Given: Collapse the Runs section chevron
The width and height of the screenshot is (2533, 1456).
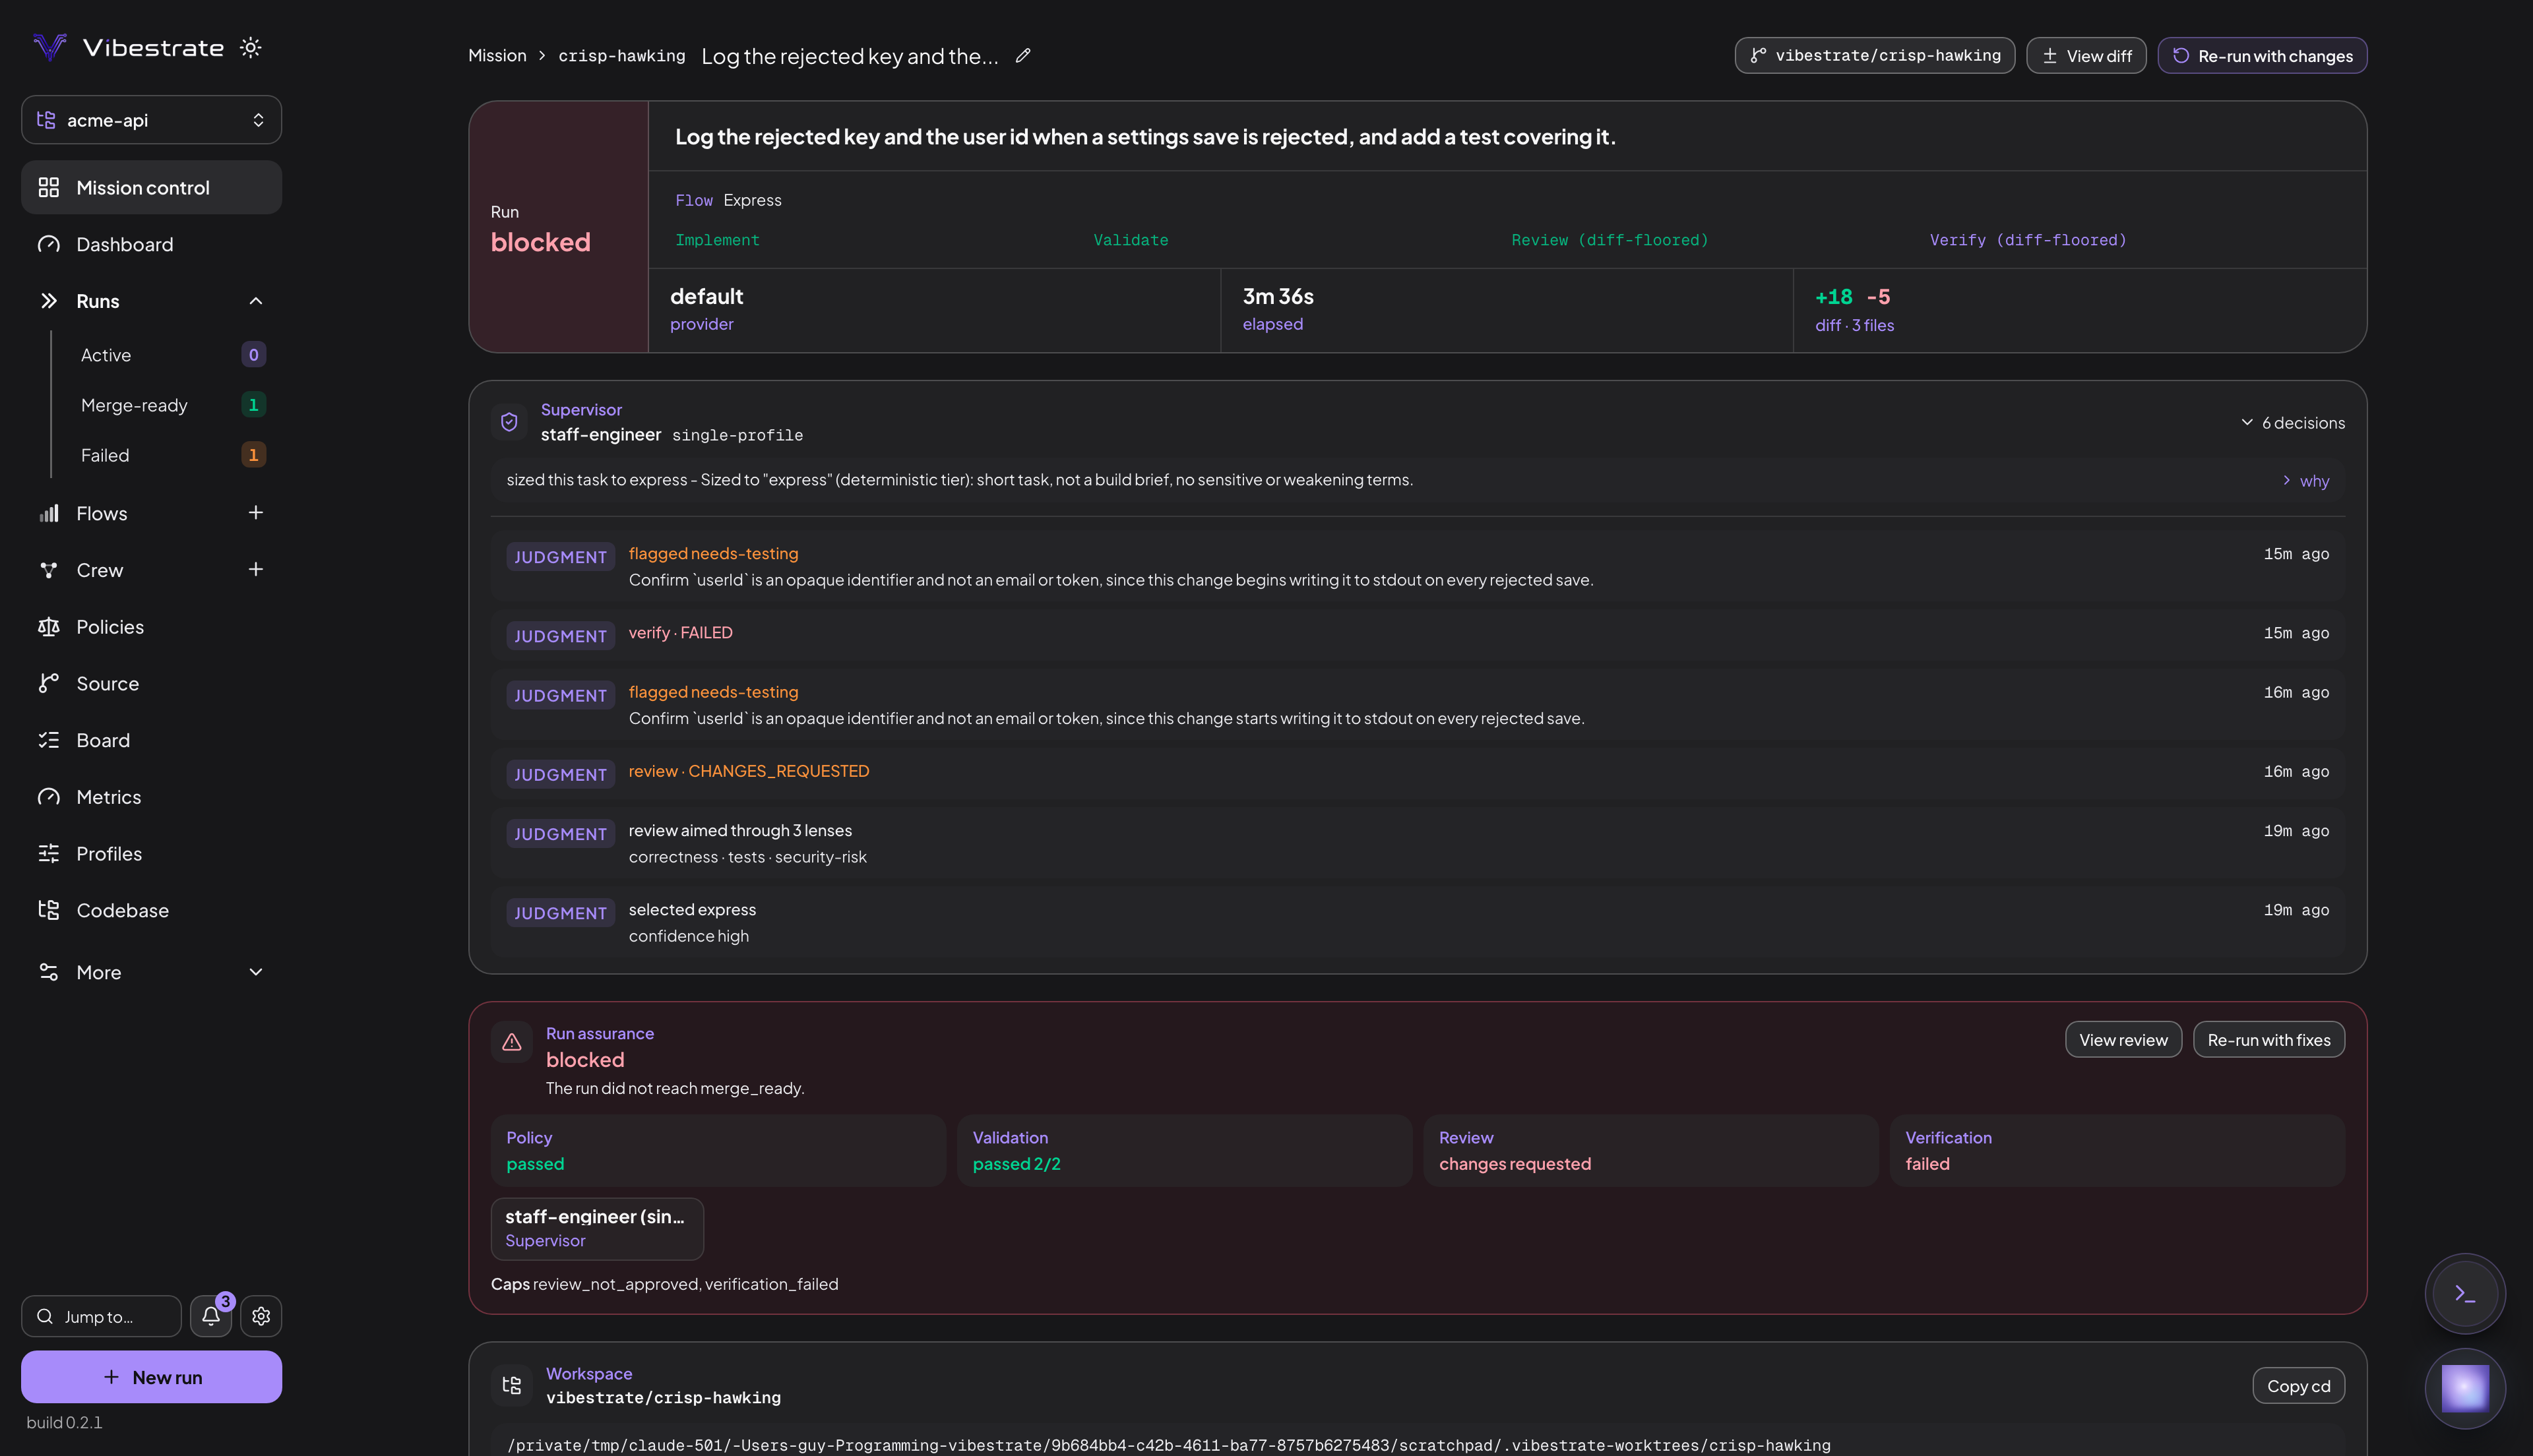Looking at the screenshot, I should (256, 301).
